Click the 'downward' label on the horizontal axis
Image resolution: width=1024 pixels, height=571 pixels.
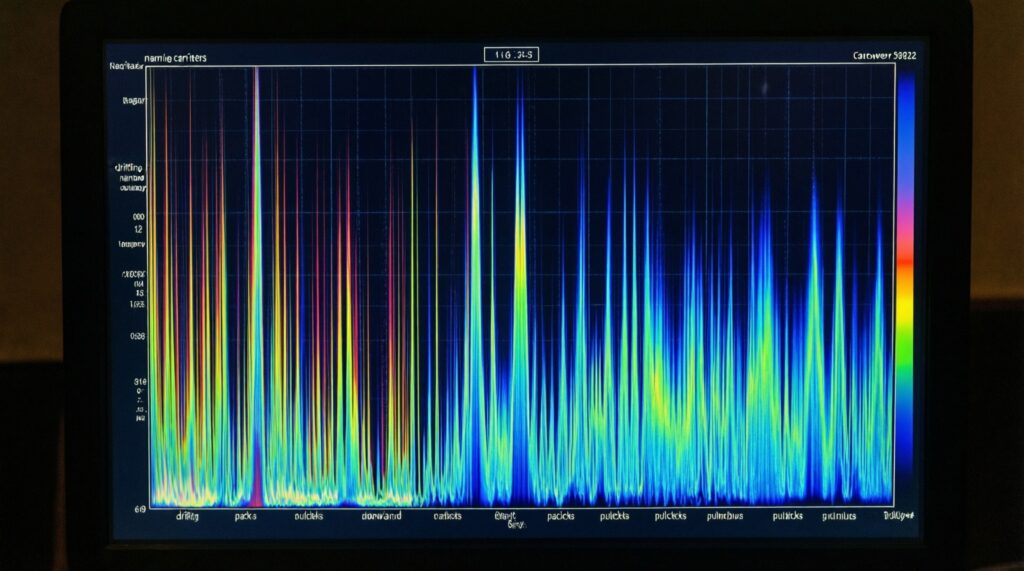pos(381,516)
